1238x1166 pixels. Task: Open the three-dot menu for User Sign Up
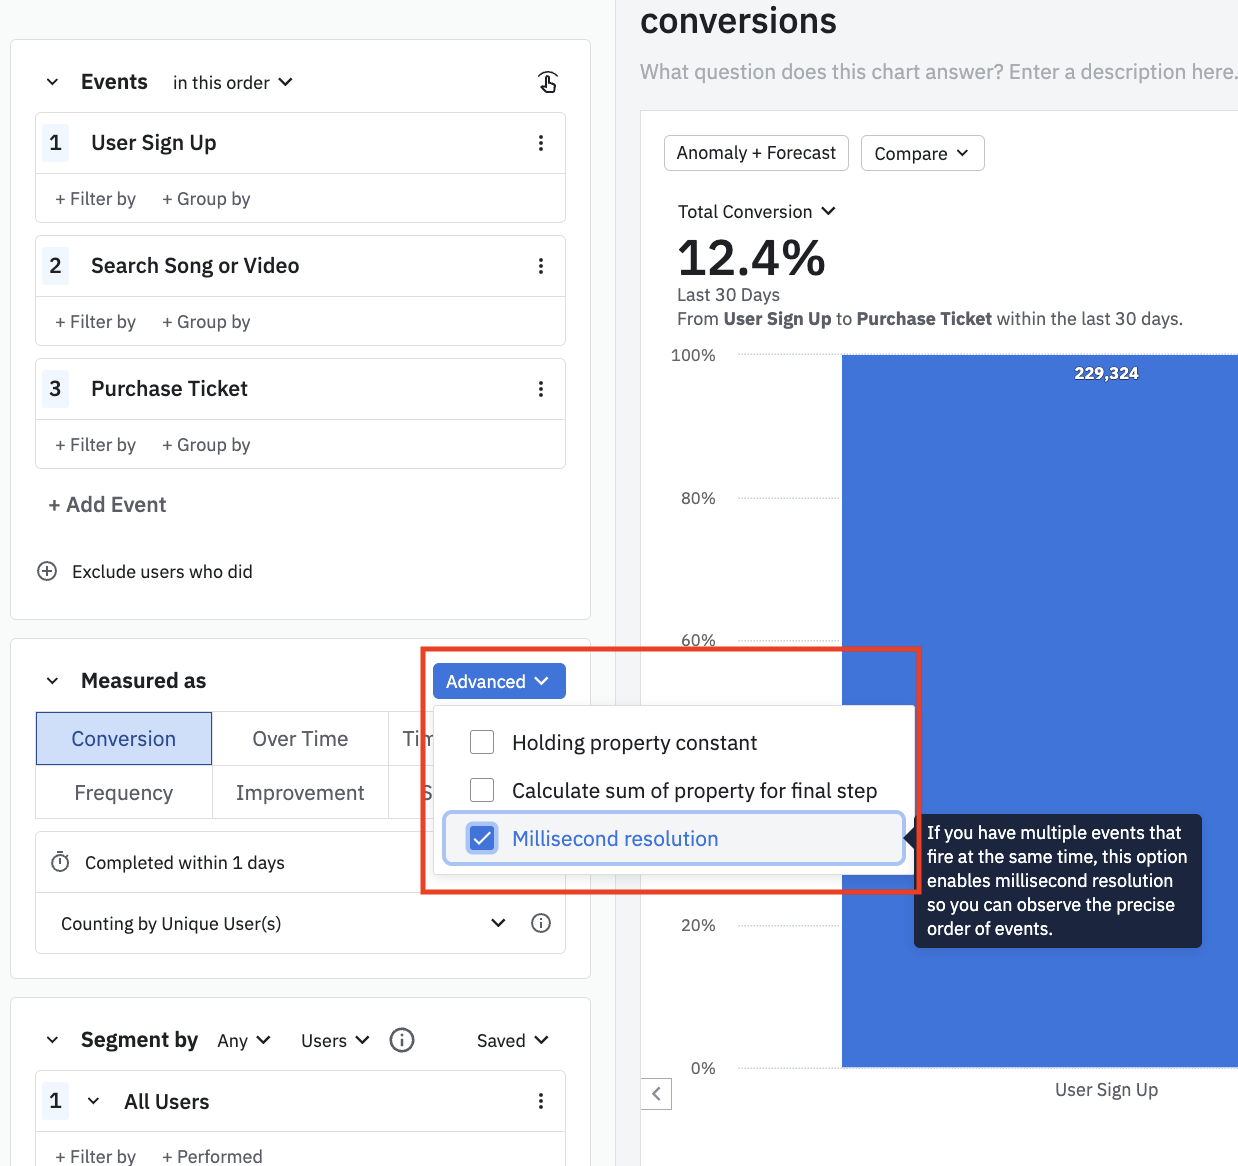[541, 143]
